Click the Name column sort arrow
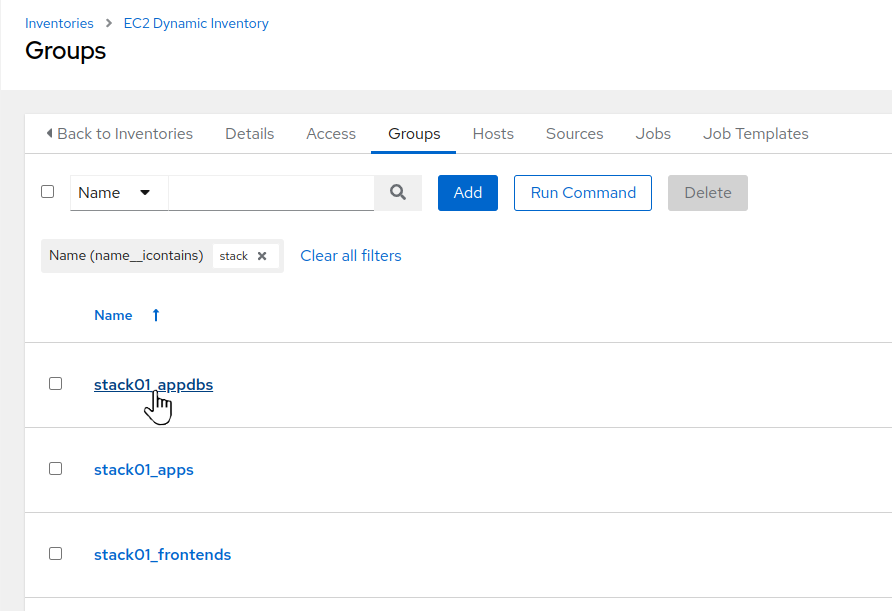Image resolution: width=892 pixels, height=611 pixels. coord(156,315)
